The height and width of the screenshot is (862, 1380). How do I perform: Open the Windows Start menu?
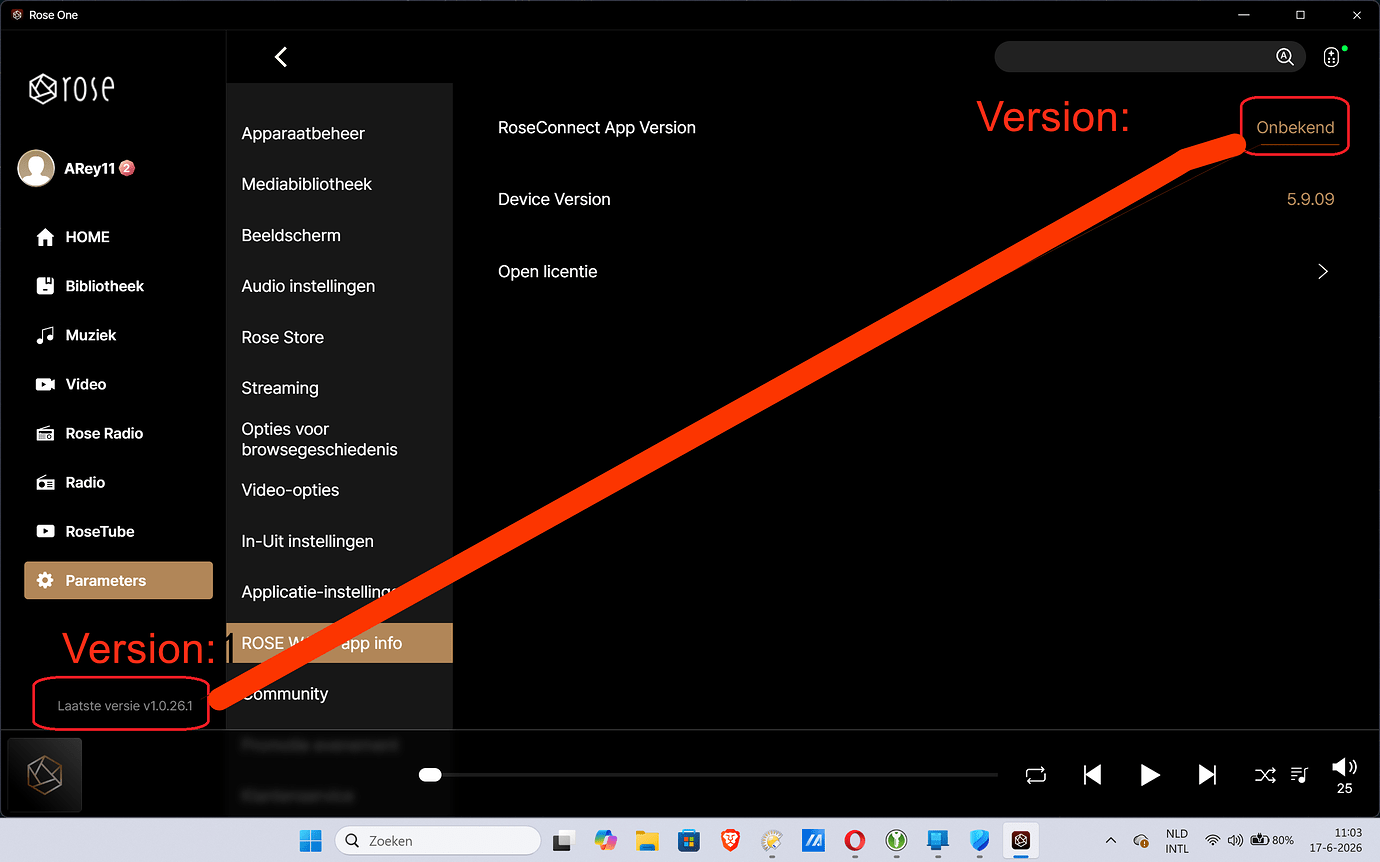click(x=311, y=841)
